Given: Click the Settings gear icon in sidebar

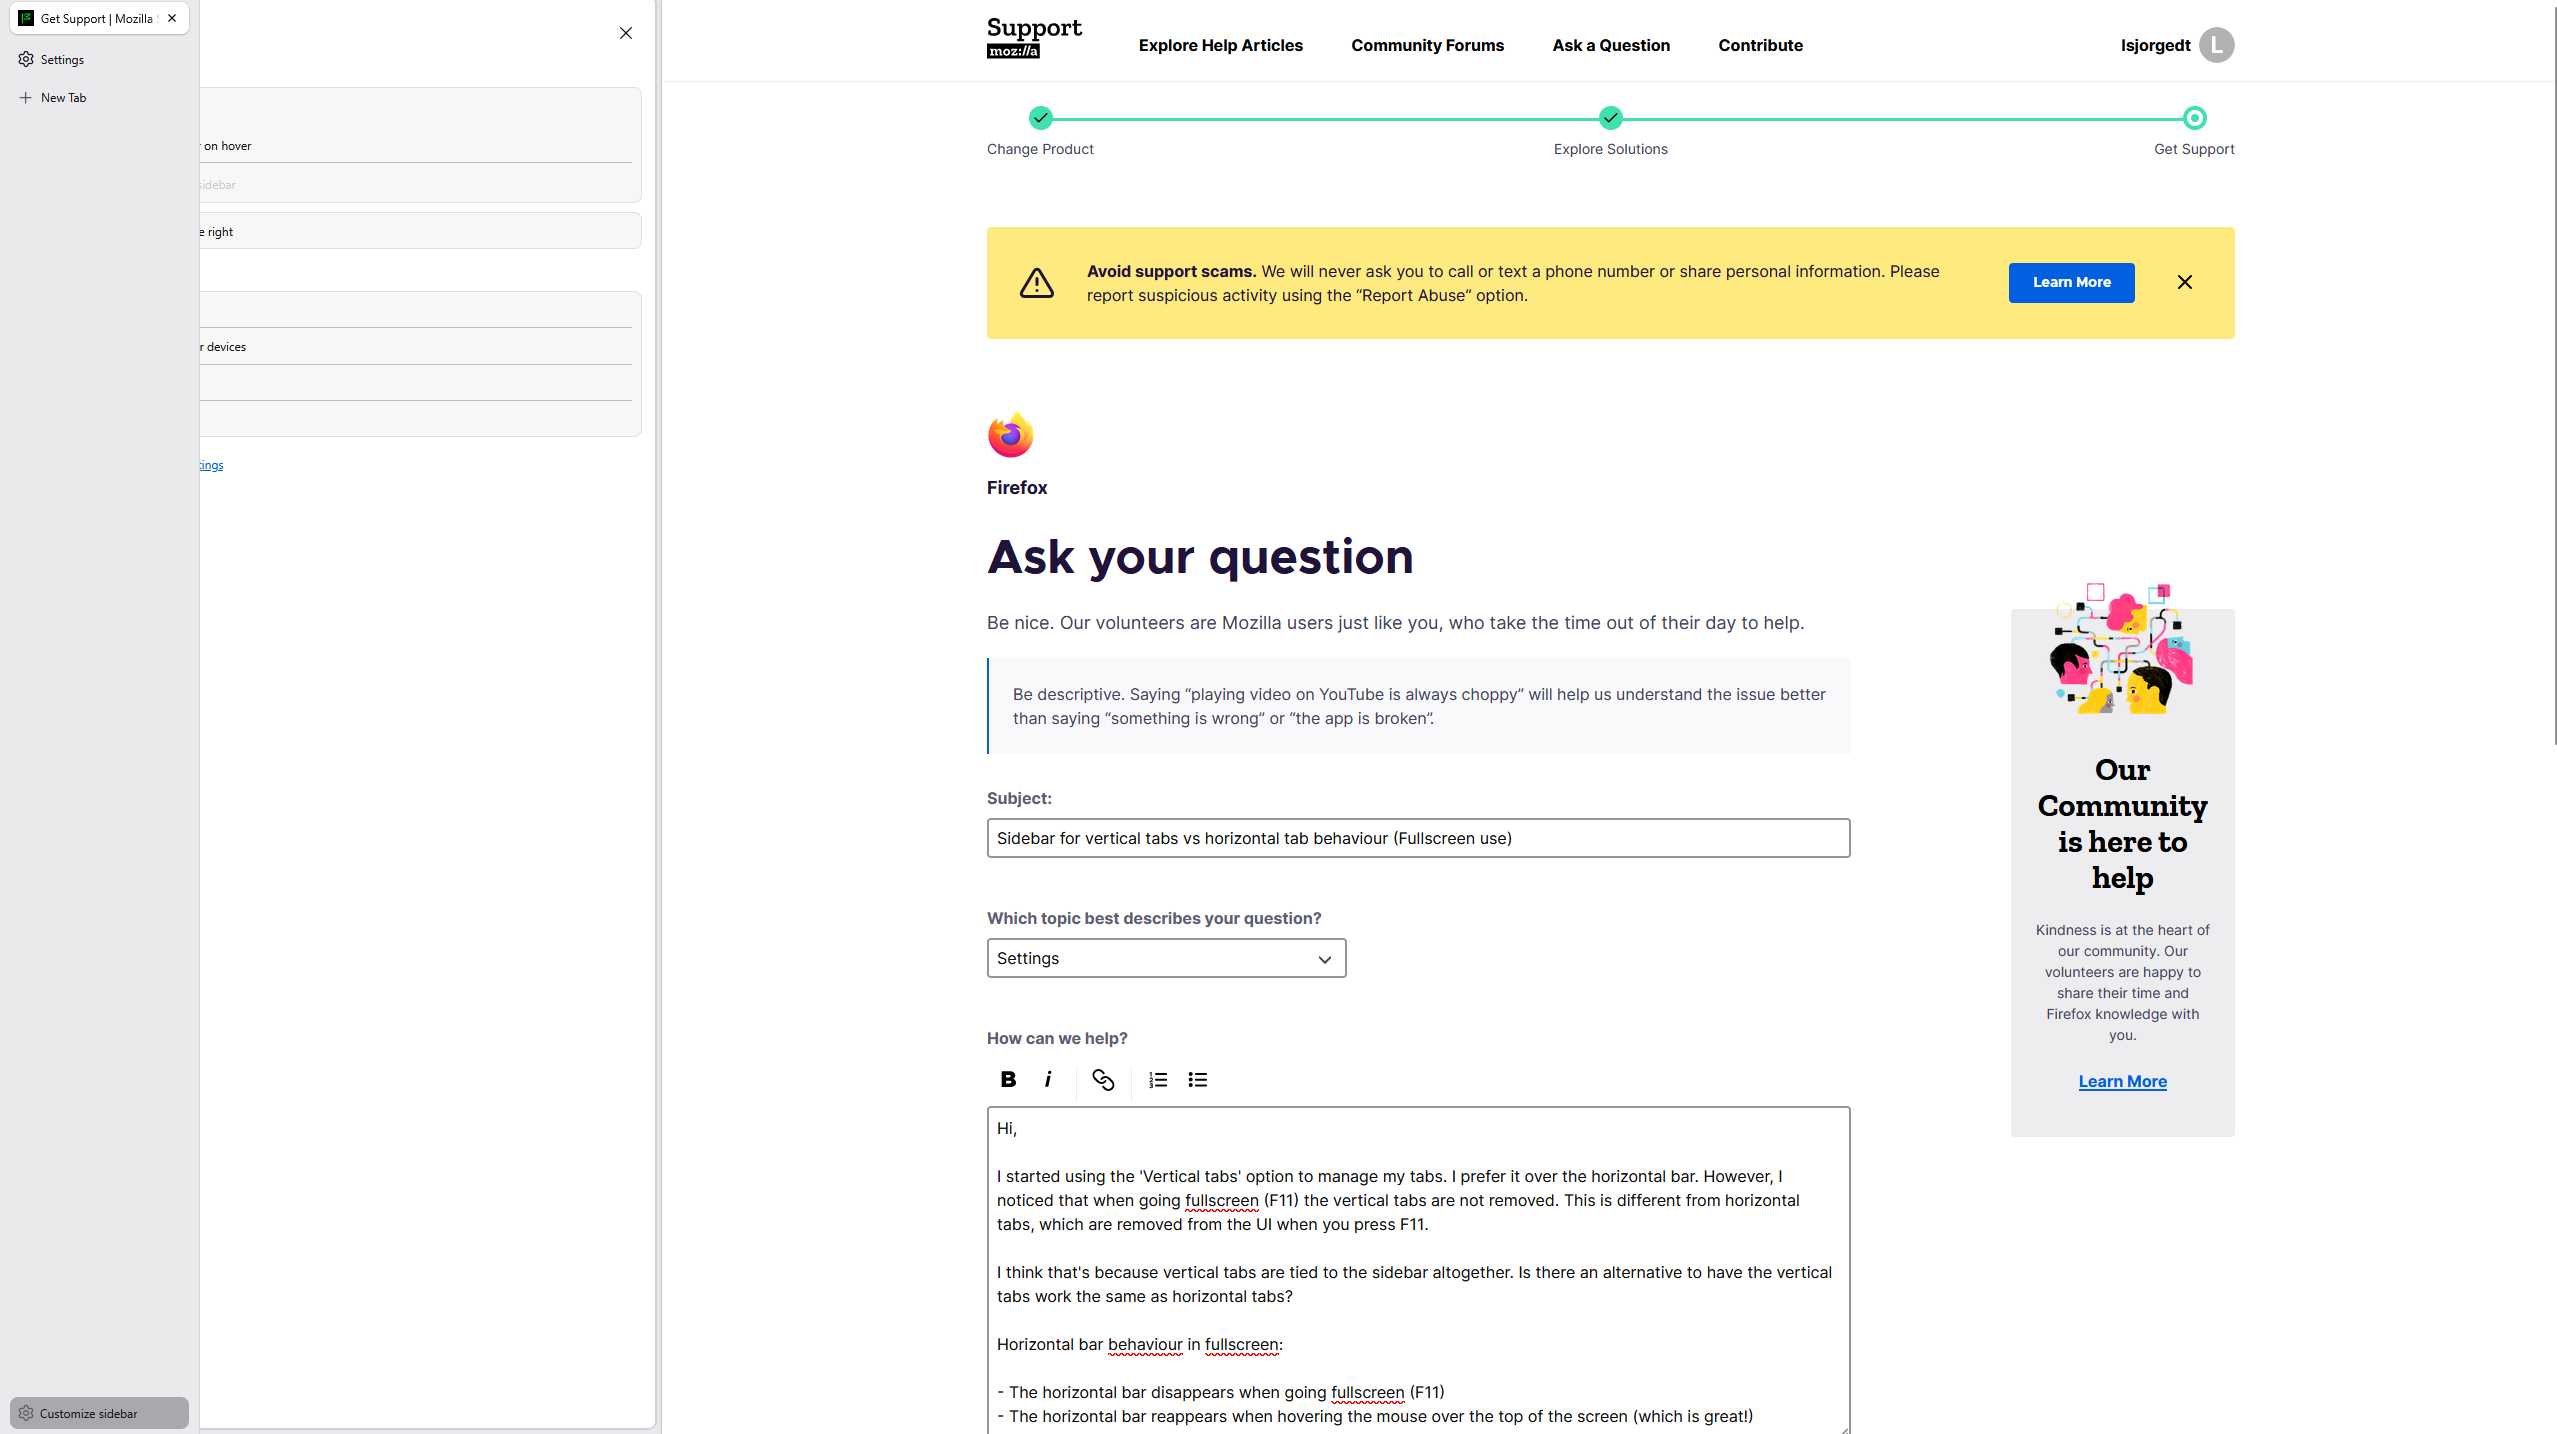Looking at the screenshot, I should coord(26,59).
